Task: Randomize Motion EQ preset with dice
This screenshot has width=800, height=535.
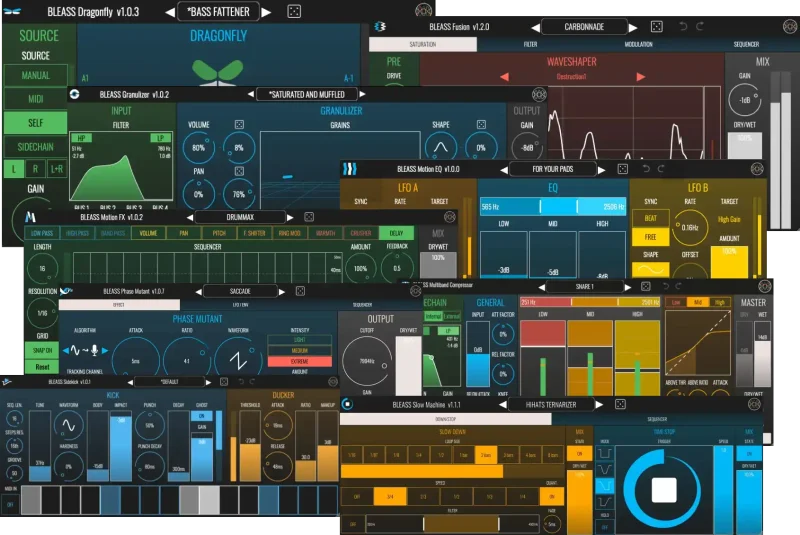Action: tap(622, 169)
